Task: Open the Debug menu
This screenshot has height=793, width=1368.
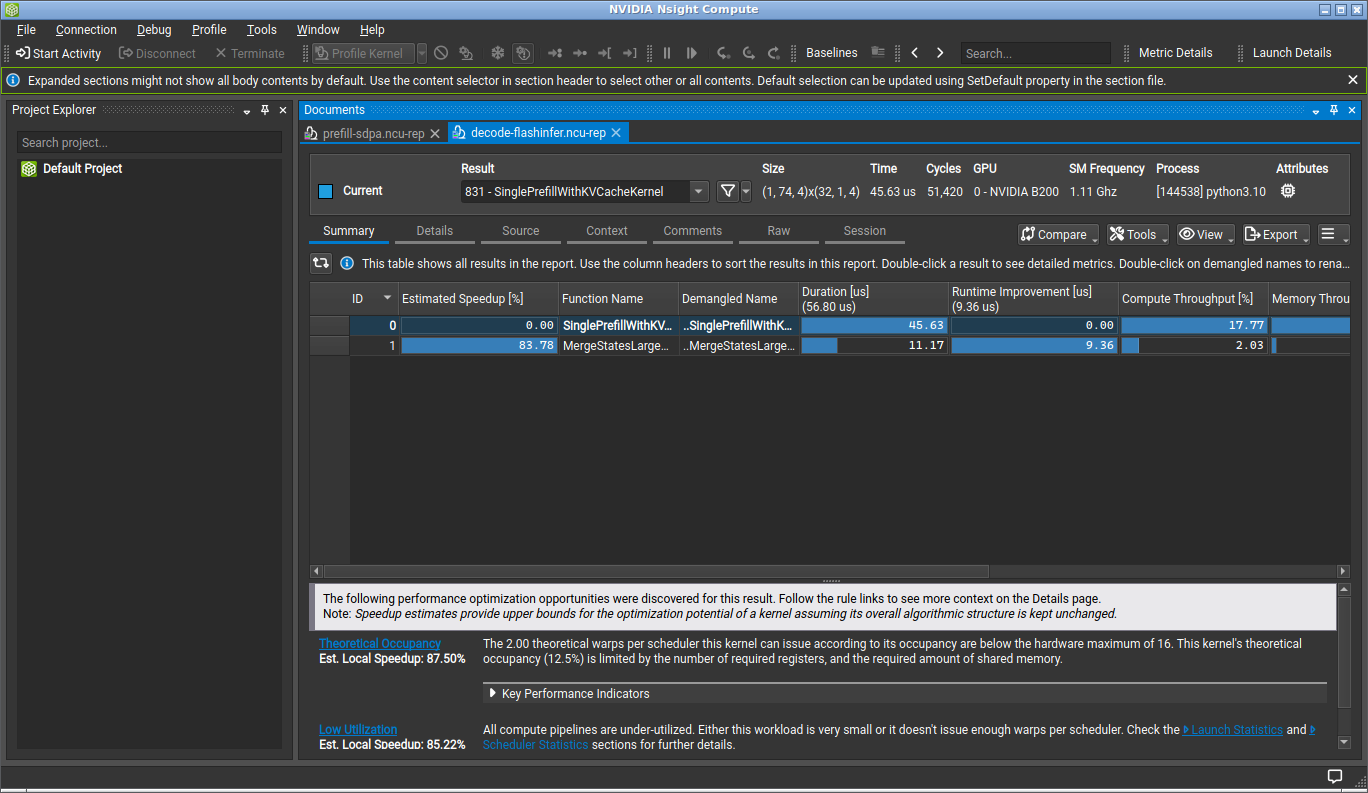Action: coord(154,30)
